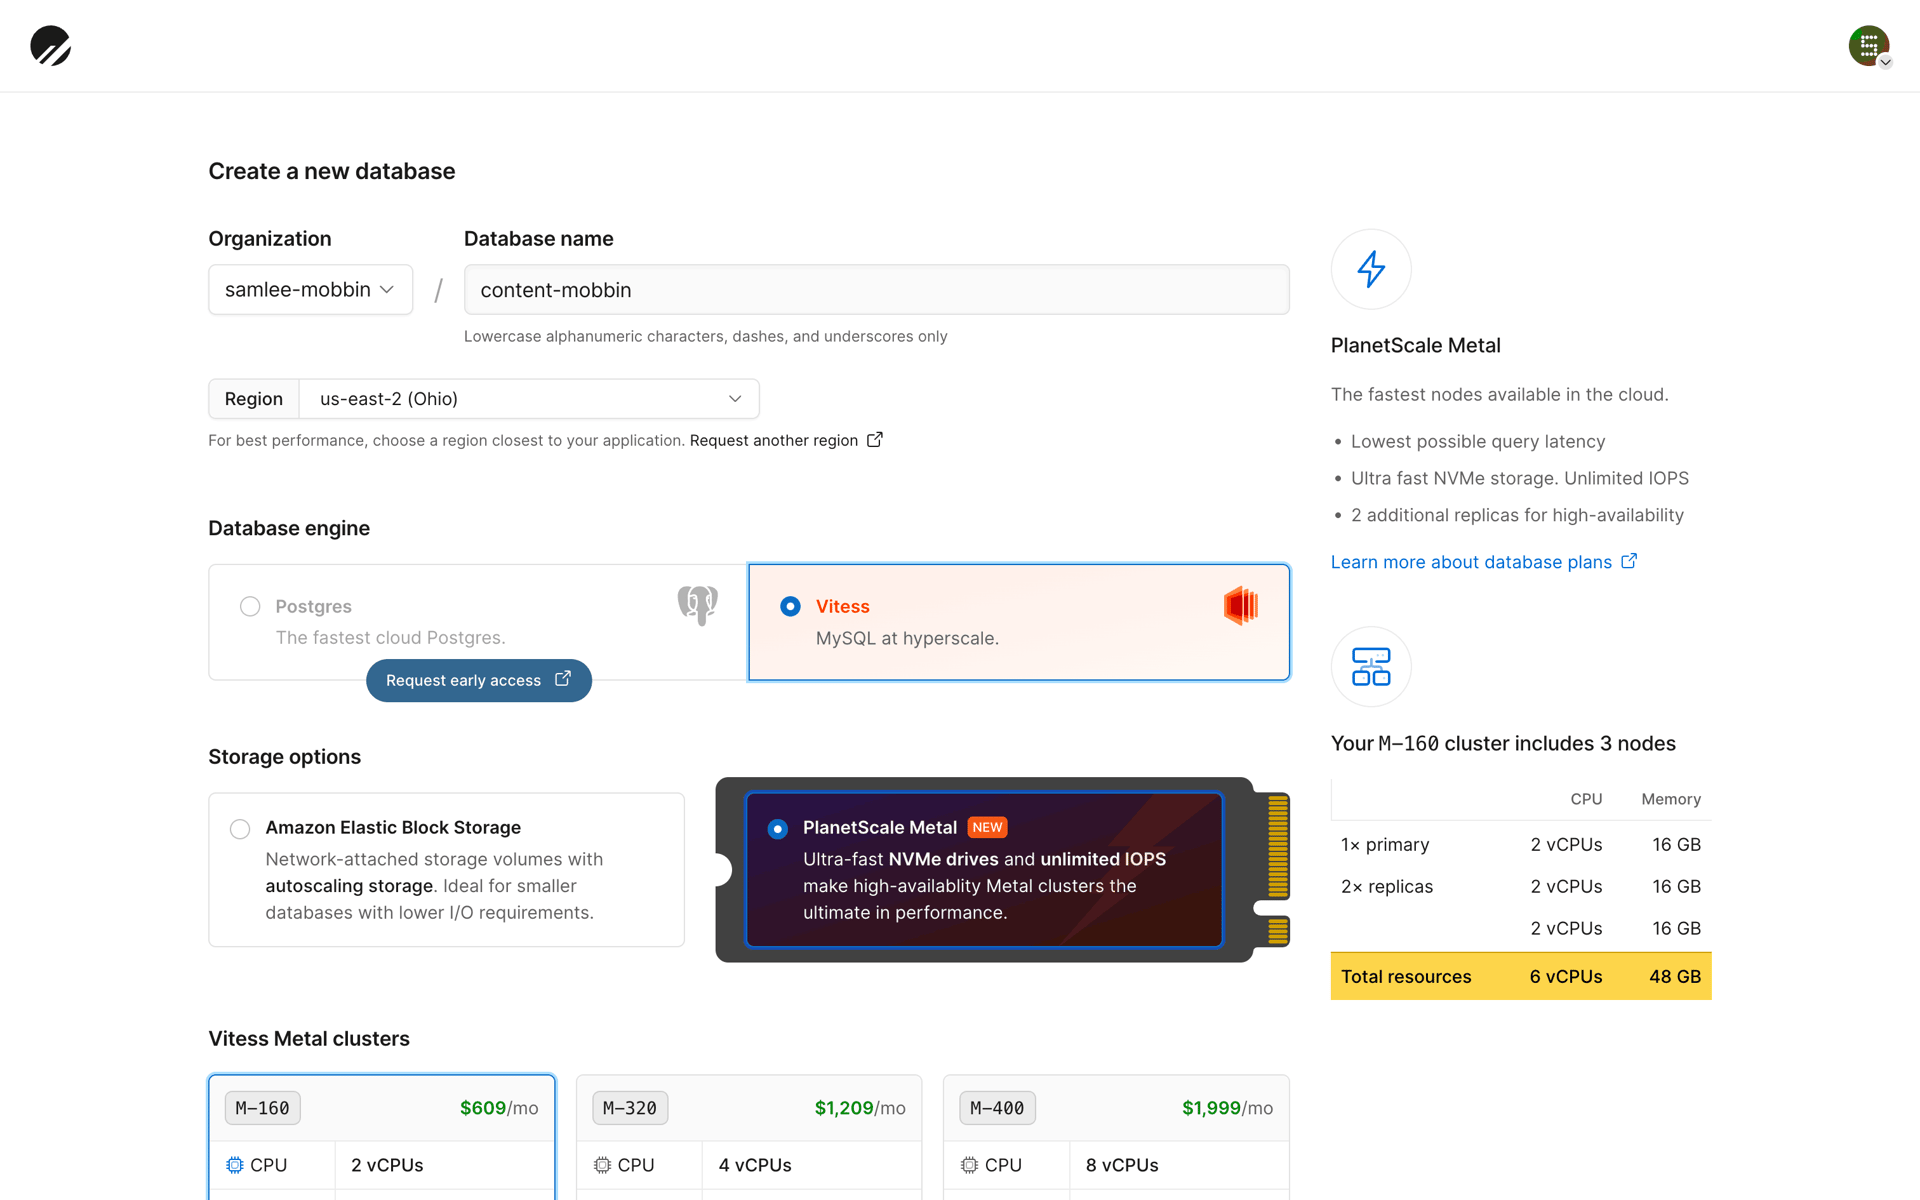
Task: Click the 6 vCPUs total value
Action: [x=1566, y=977]
